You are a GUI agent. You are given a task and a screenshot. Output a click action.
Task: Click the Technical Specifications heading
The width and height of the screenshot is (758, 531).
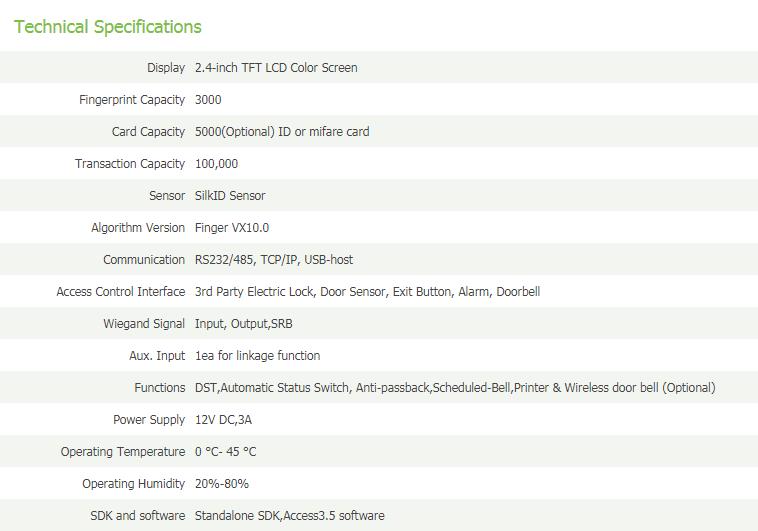(x=107, y=27)
